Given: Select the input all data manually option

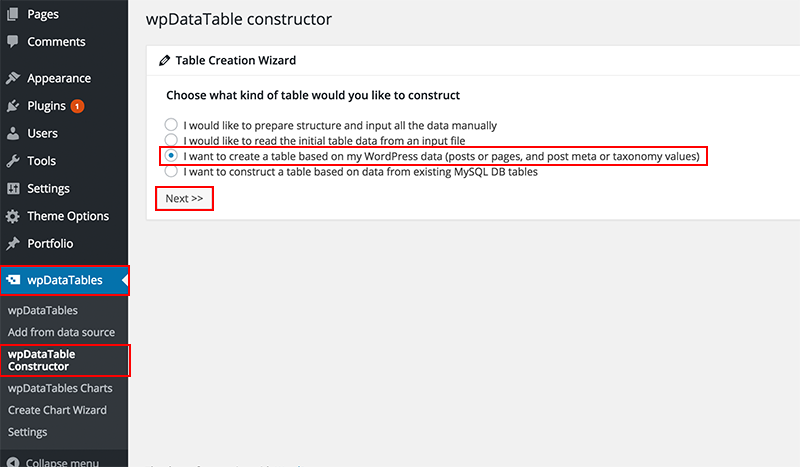Looking at the screenshot, I should point(171,125).
